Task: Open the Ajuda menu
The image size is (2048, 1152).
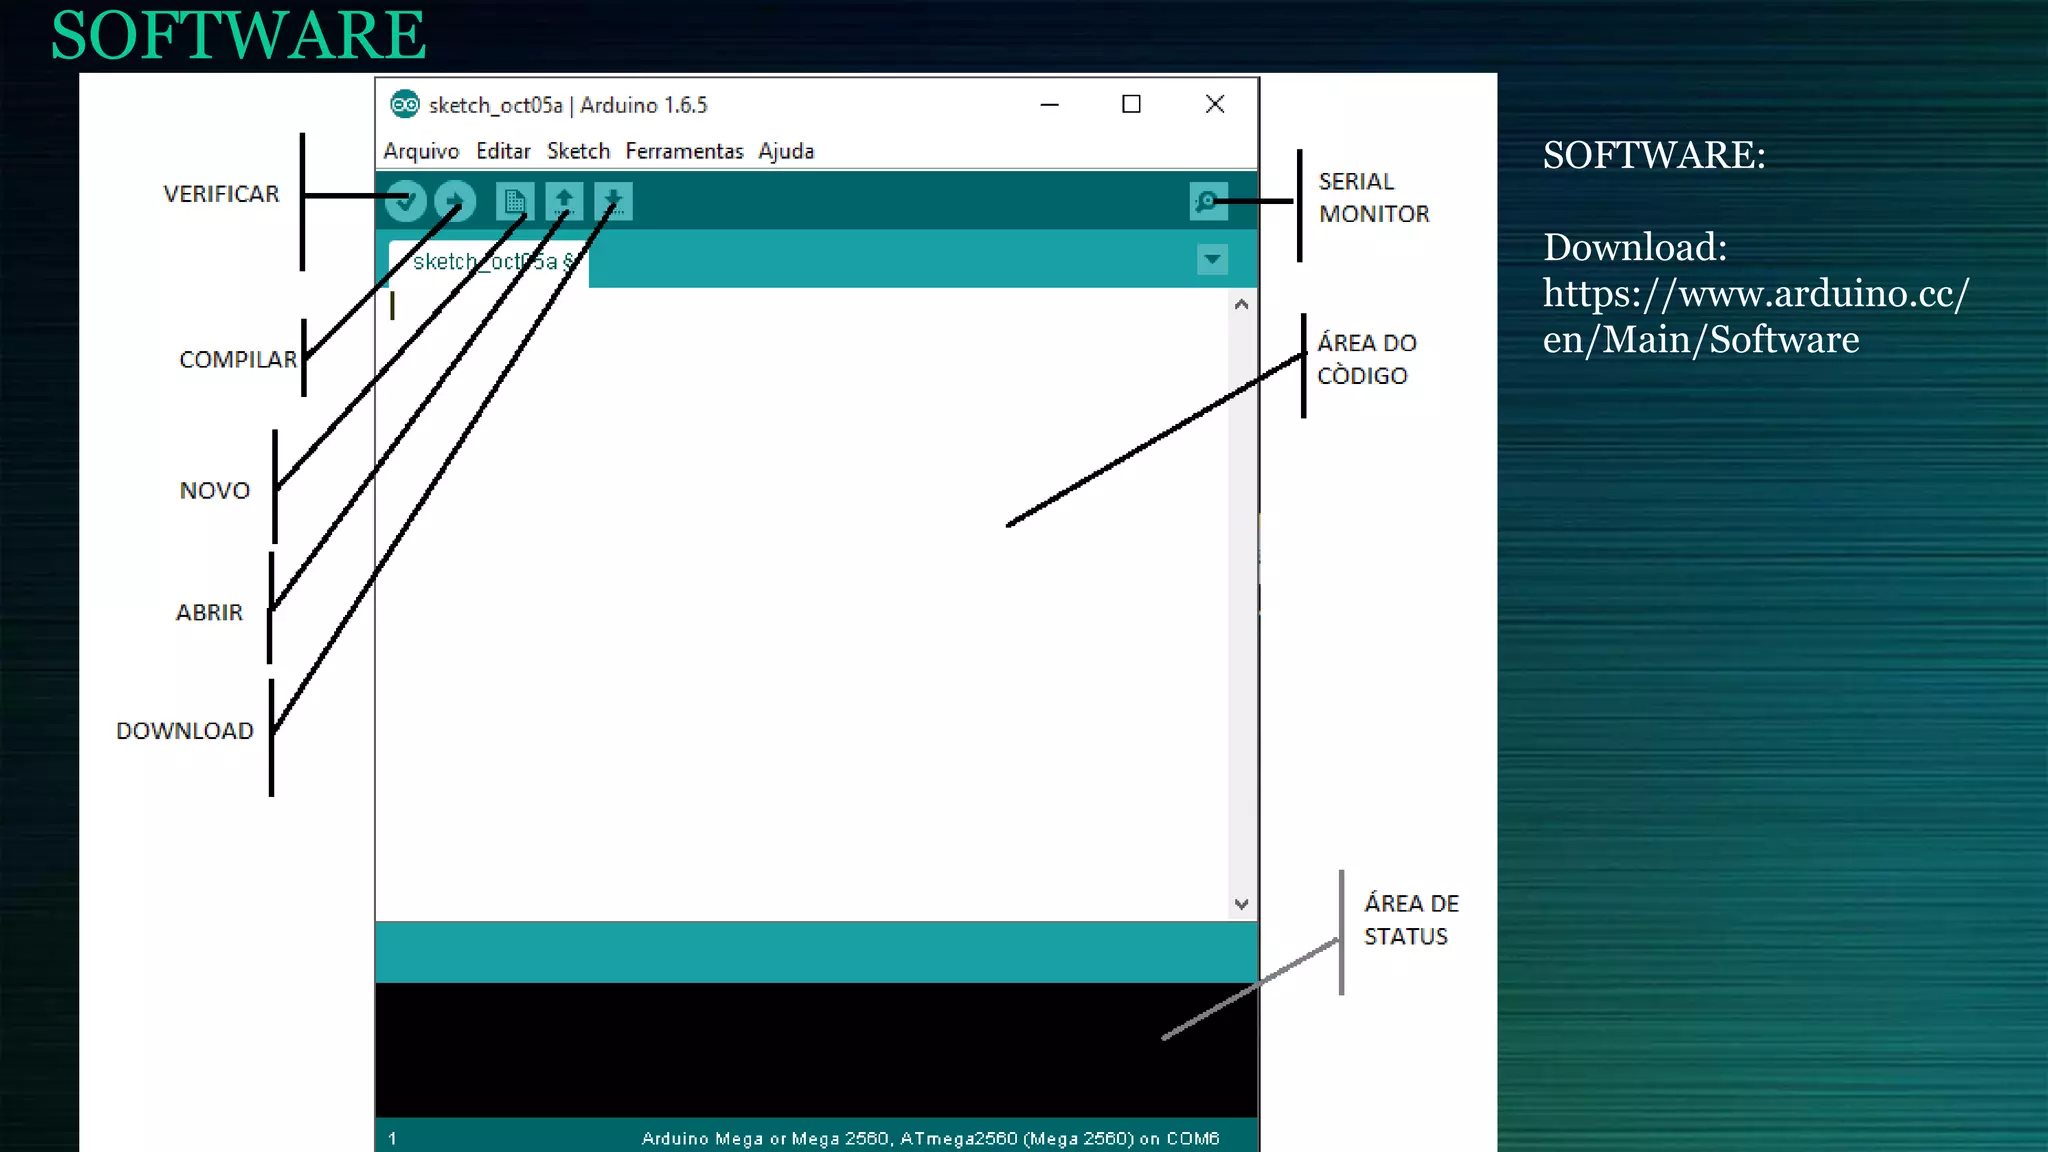Action: [786, 151]
